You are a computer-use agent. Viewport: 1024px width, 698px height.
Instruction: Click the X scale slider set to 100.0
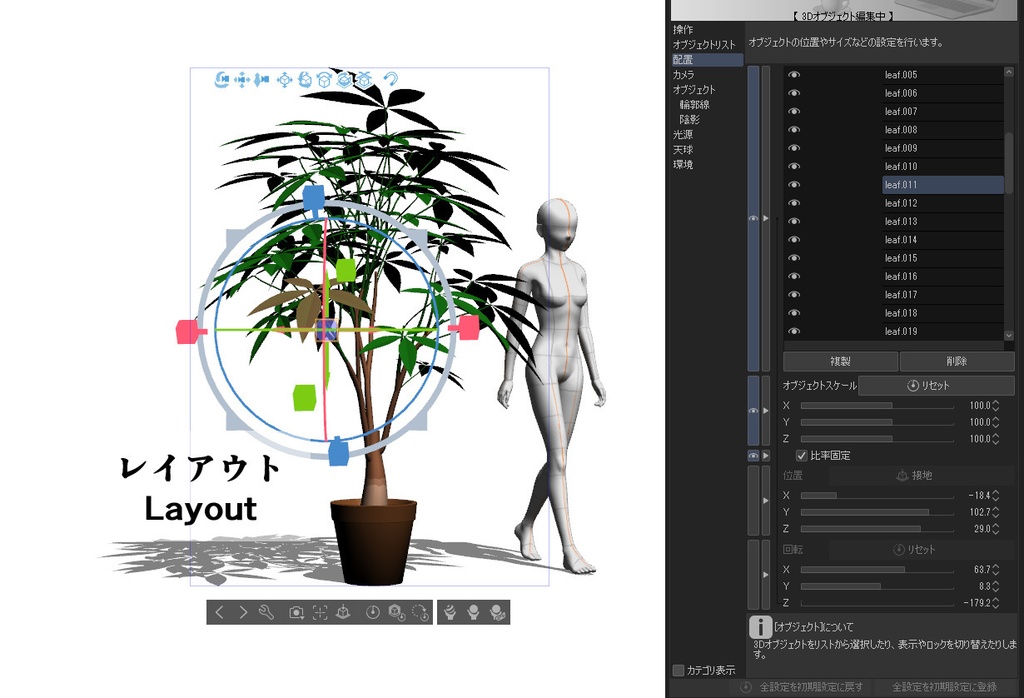[x=878, y=405]
